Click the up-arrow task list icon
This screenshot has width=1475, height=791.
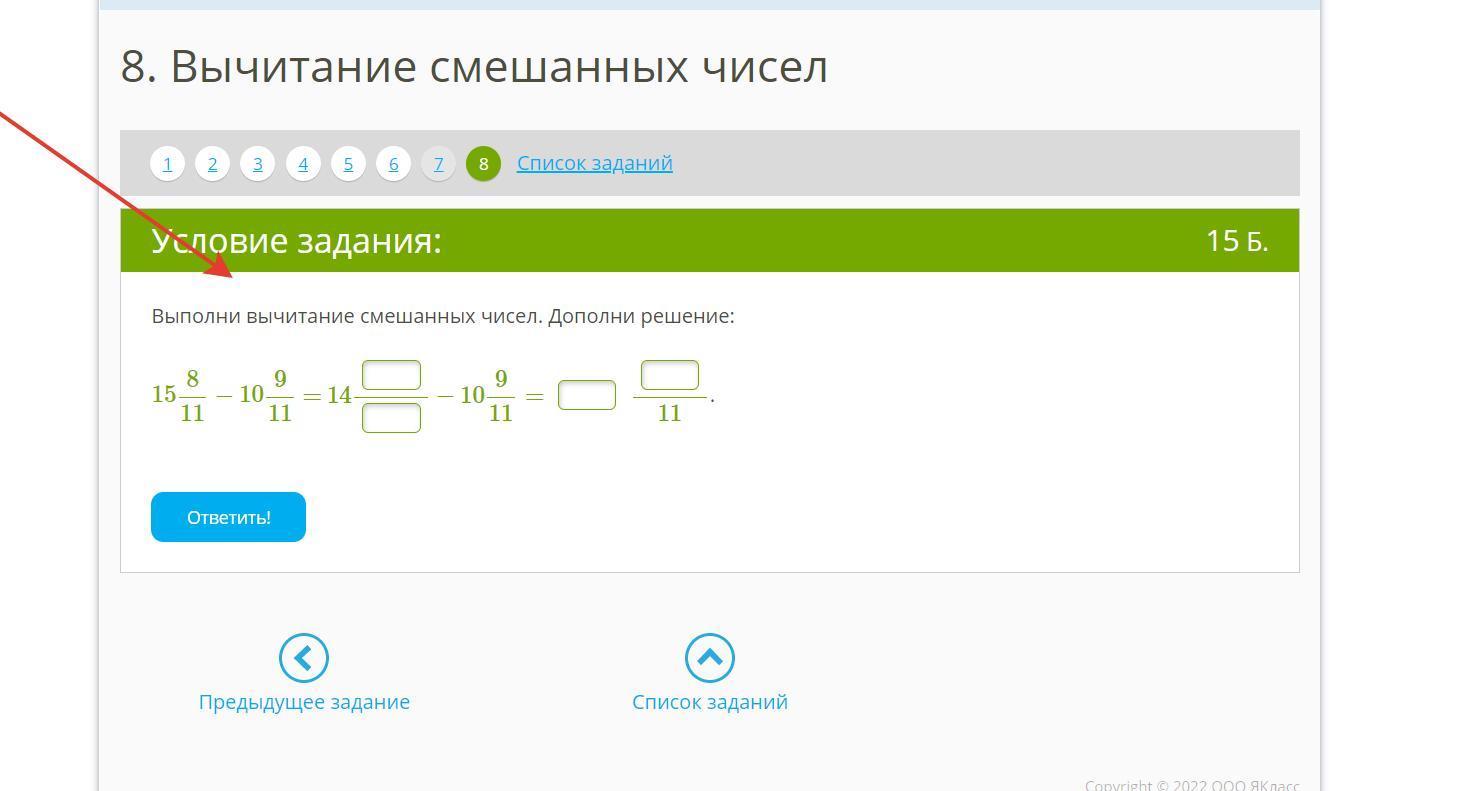[x=709, y=658]
